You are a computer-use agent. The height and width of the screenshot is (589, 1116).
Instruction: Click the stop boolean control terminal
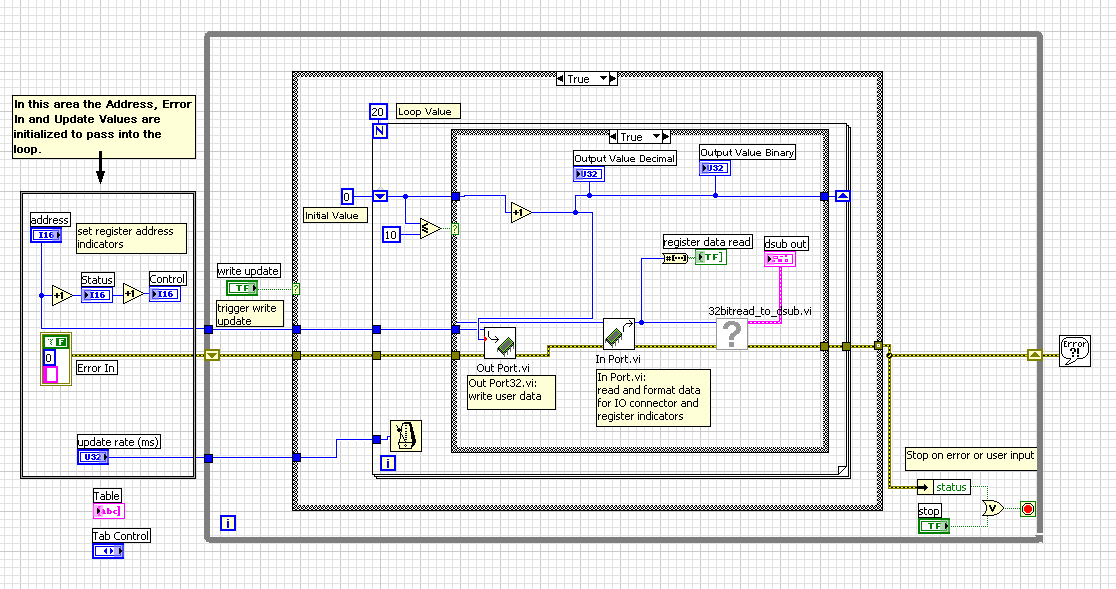934,526
